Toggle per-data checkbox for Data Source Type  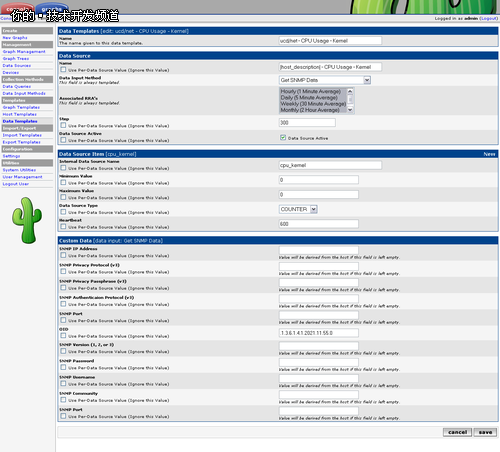63,212
